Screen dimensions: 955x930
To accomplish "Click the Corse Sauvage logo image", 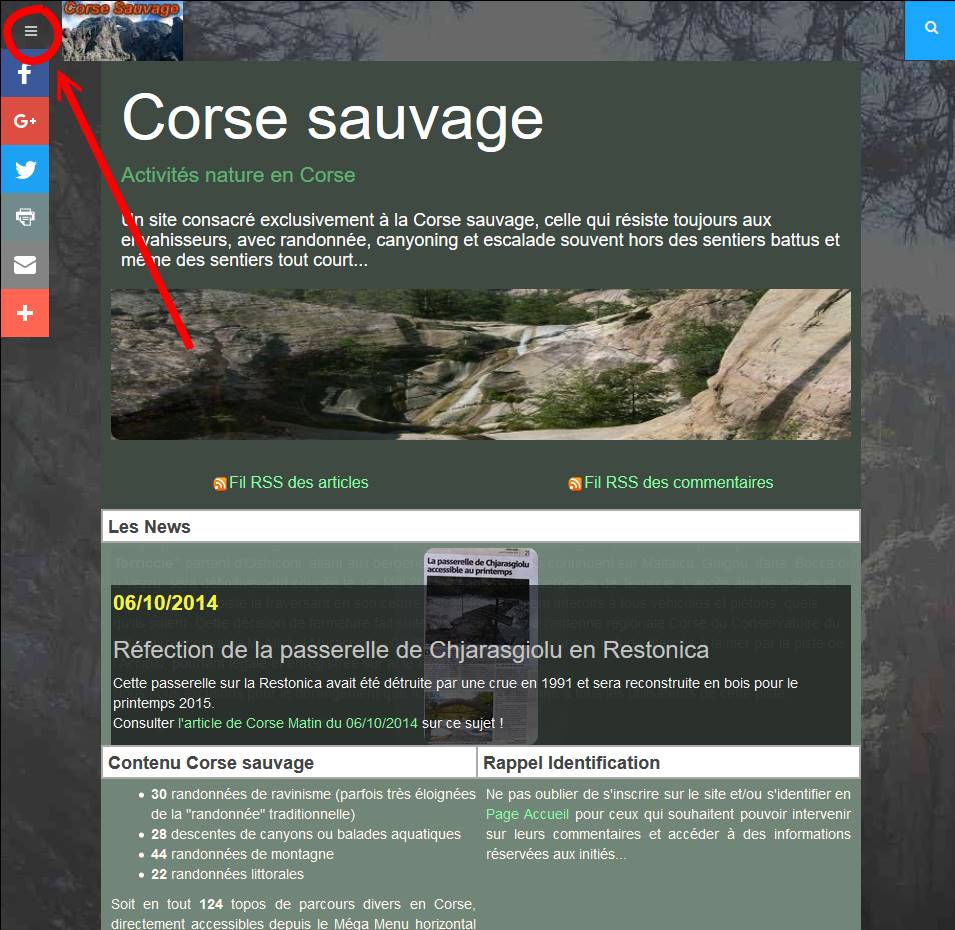I will pos(122,30).
